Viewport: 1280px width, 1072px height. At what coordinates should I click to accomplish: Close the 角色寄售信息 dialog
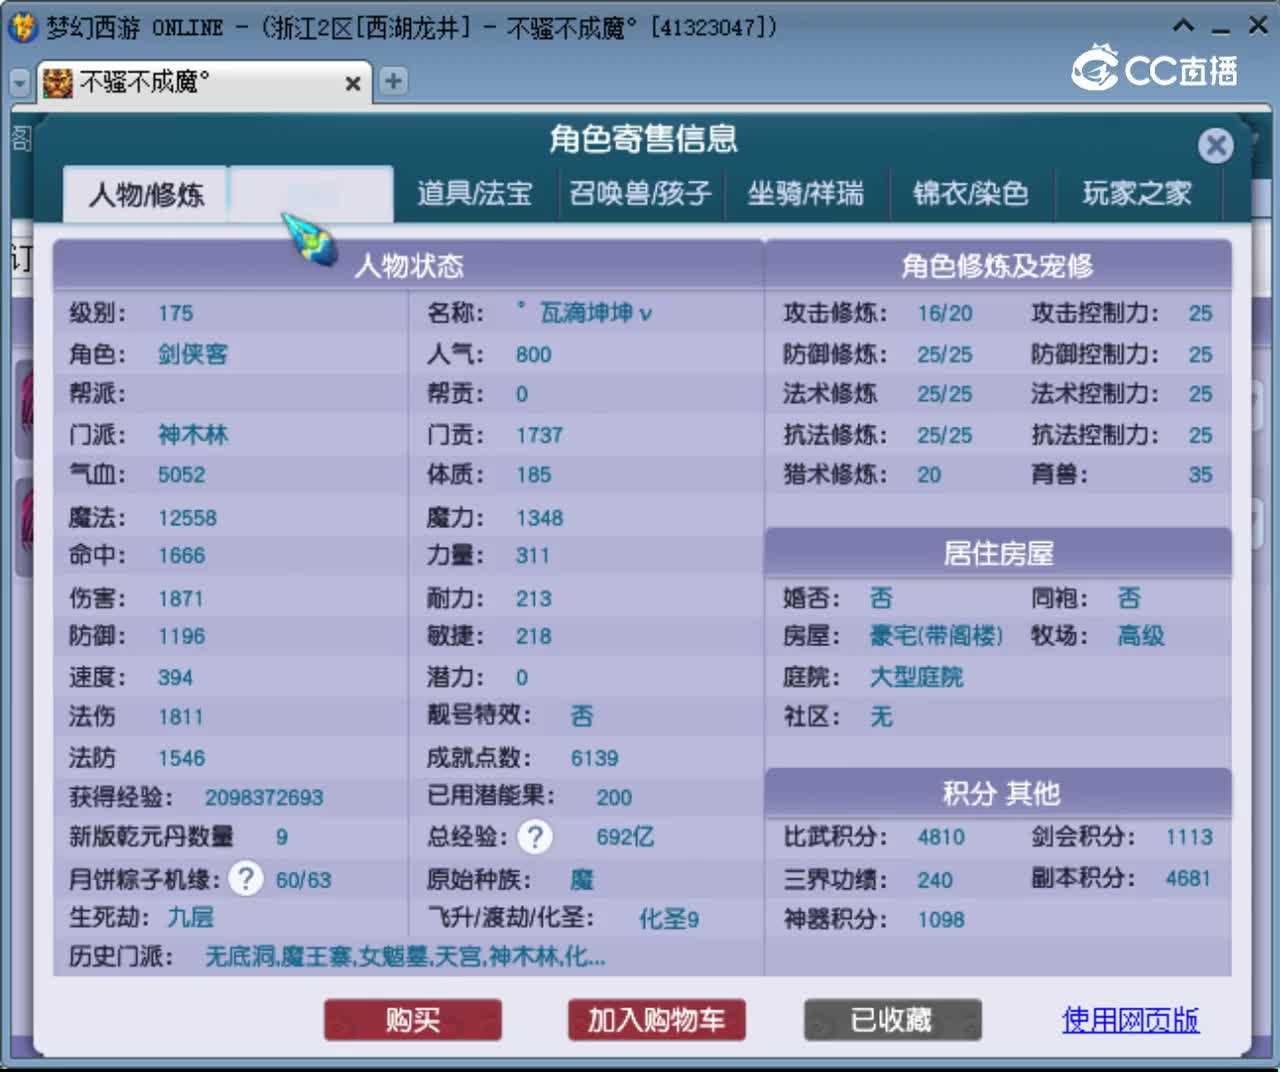point(1215,146)
